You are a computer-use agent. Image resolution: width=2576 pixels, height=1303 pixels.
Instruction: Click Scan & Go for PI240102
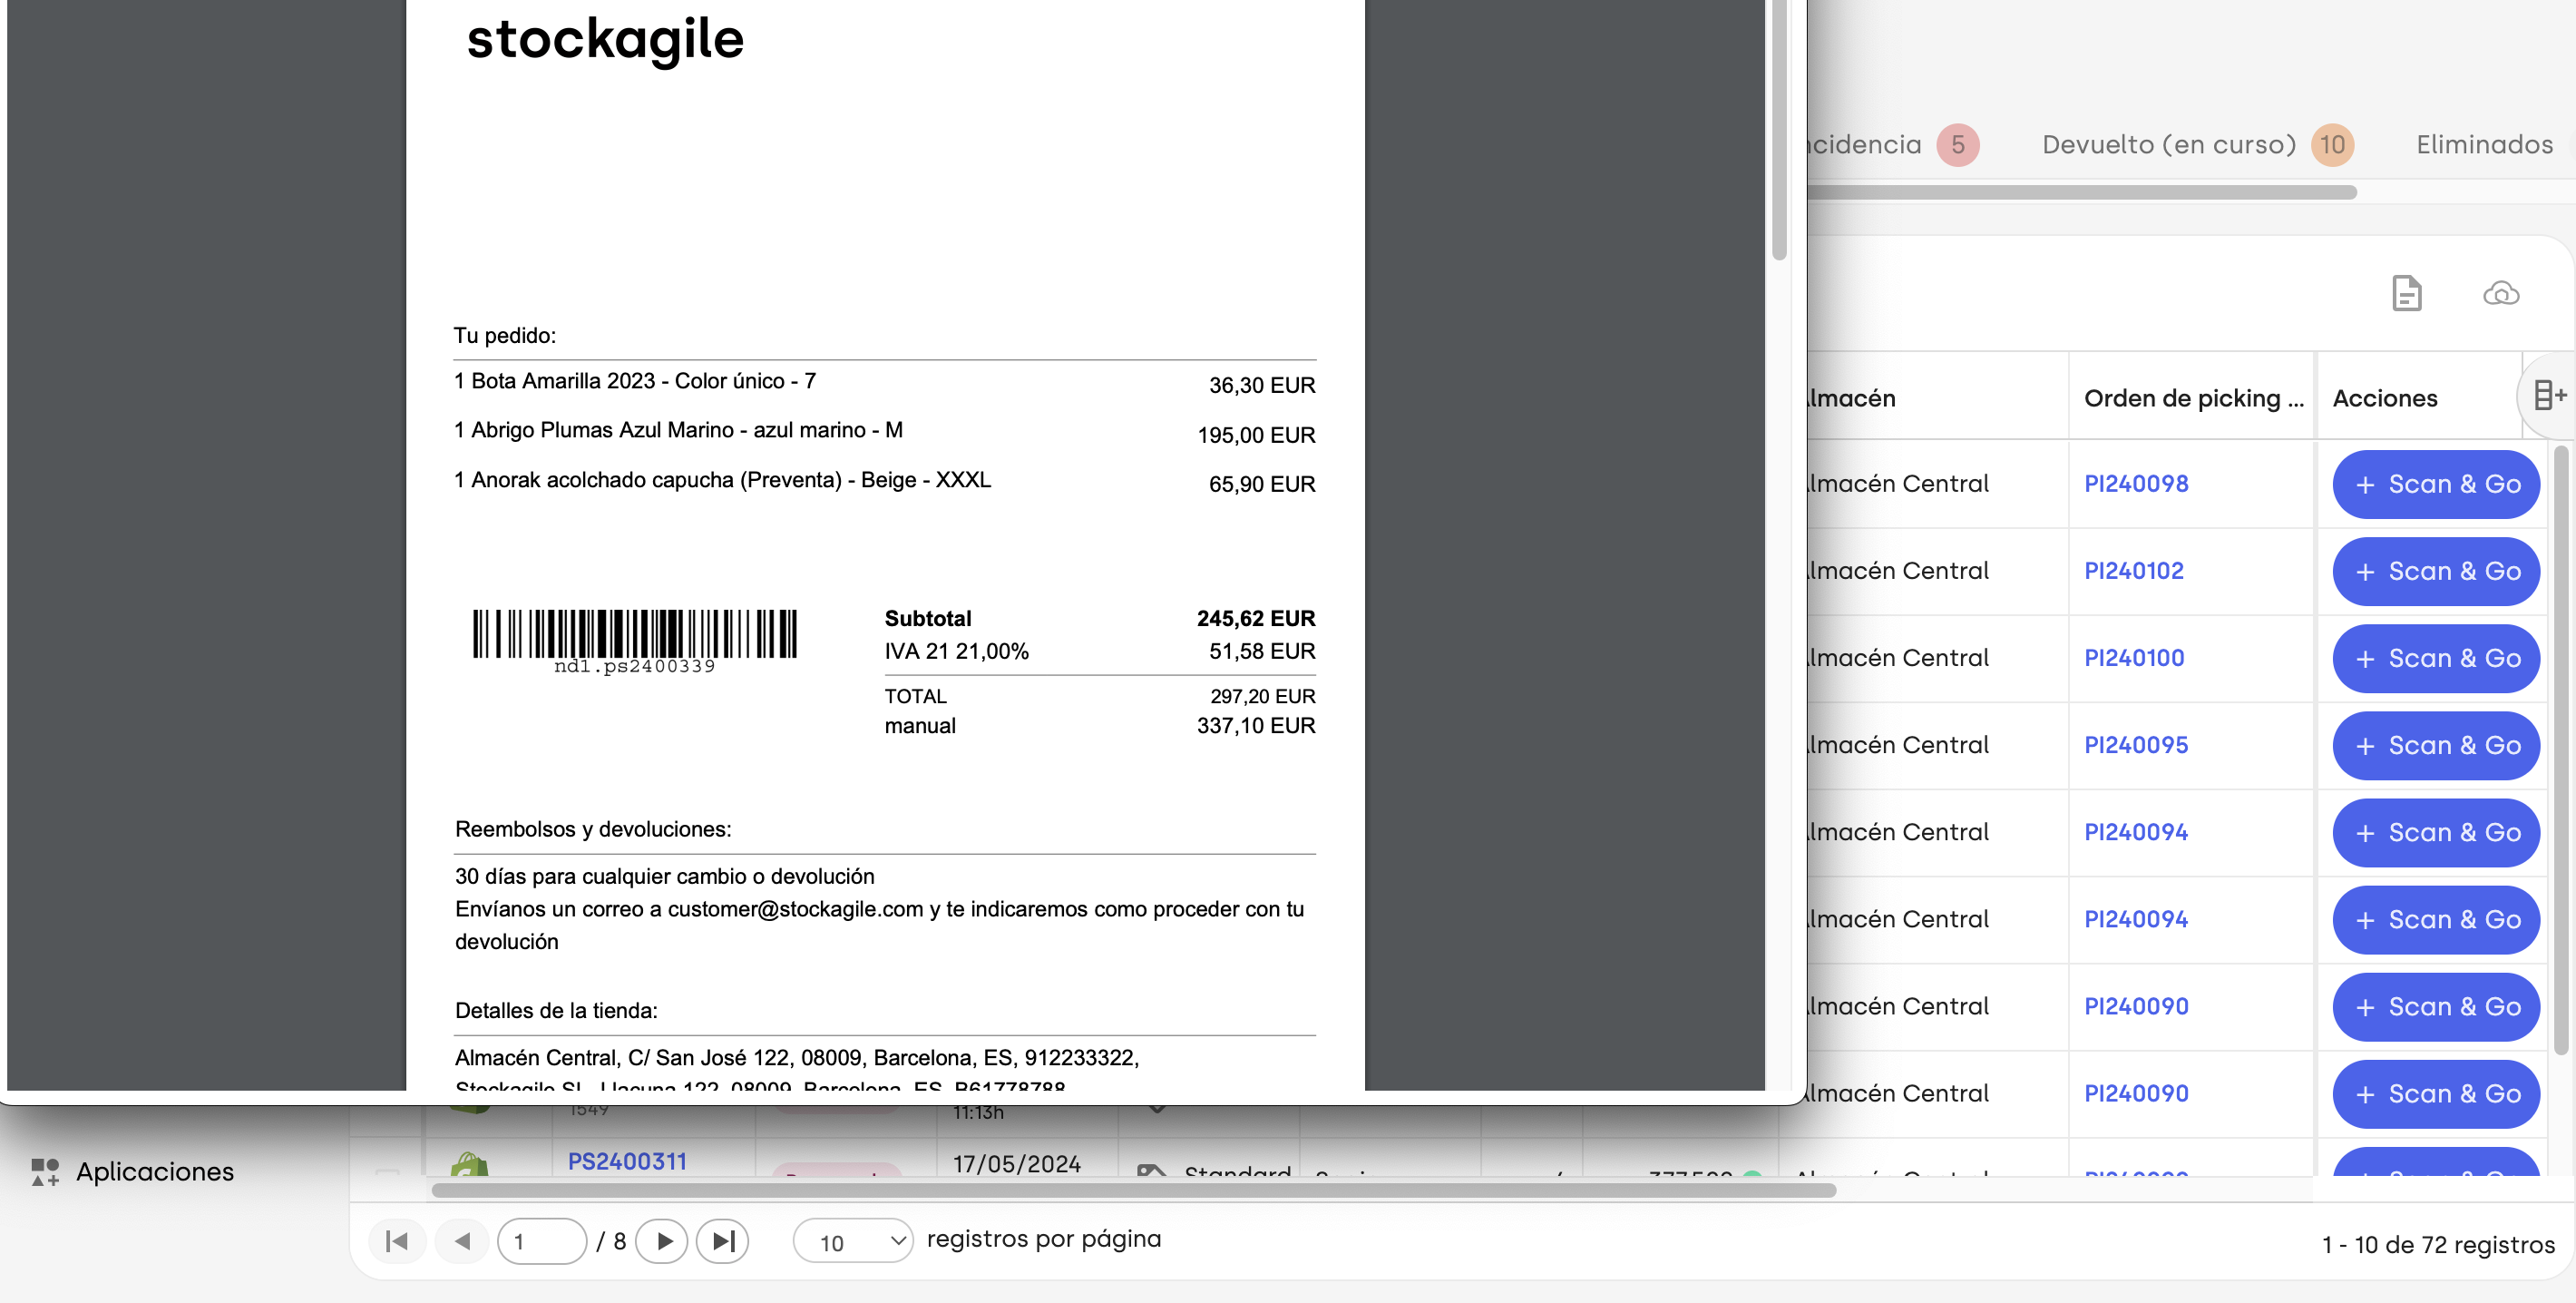pos(2436,572)
